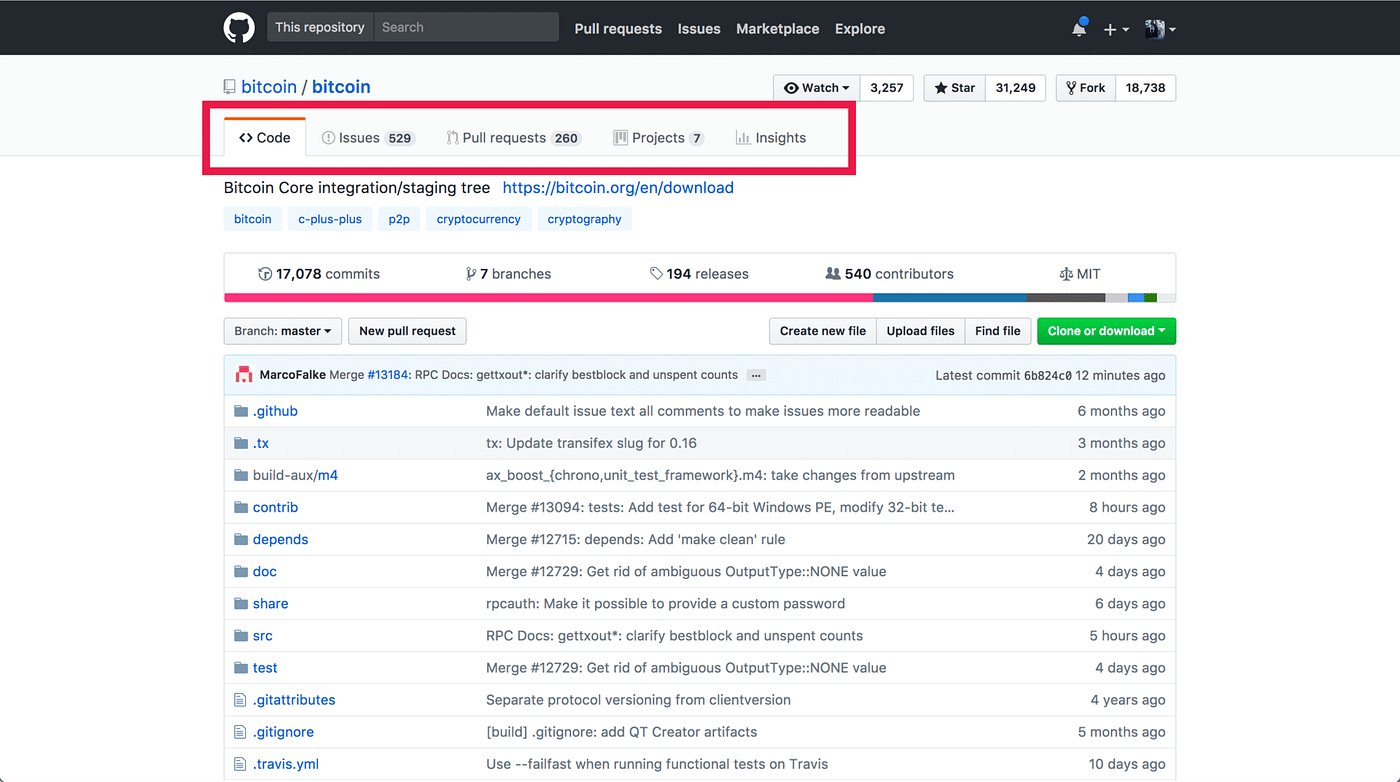This screenshot has width=1400, height=782.
Task: Click the GitHub logo in the top bar
Action: [238, 27]
